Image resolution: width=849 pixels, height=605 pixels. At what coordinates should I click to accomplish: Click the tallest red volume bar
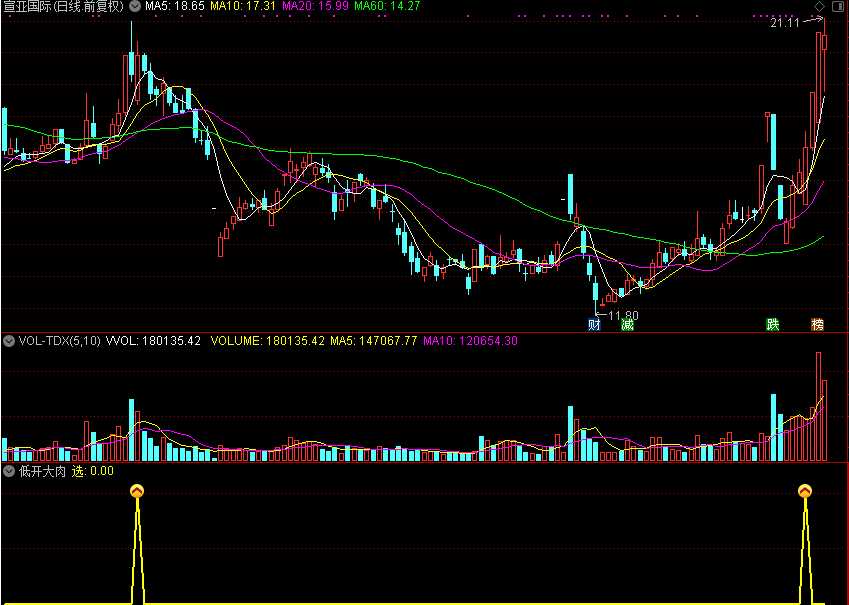click(819, 406)
